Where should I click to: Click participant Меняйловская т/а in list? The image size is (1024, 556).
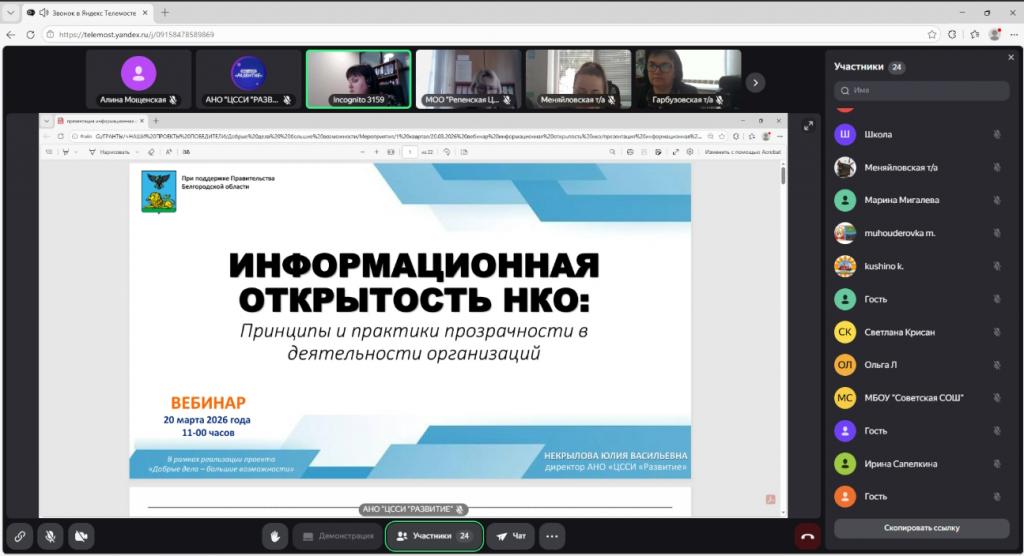pyautogui.click(x=920, y=168)
